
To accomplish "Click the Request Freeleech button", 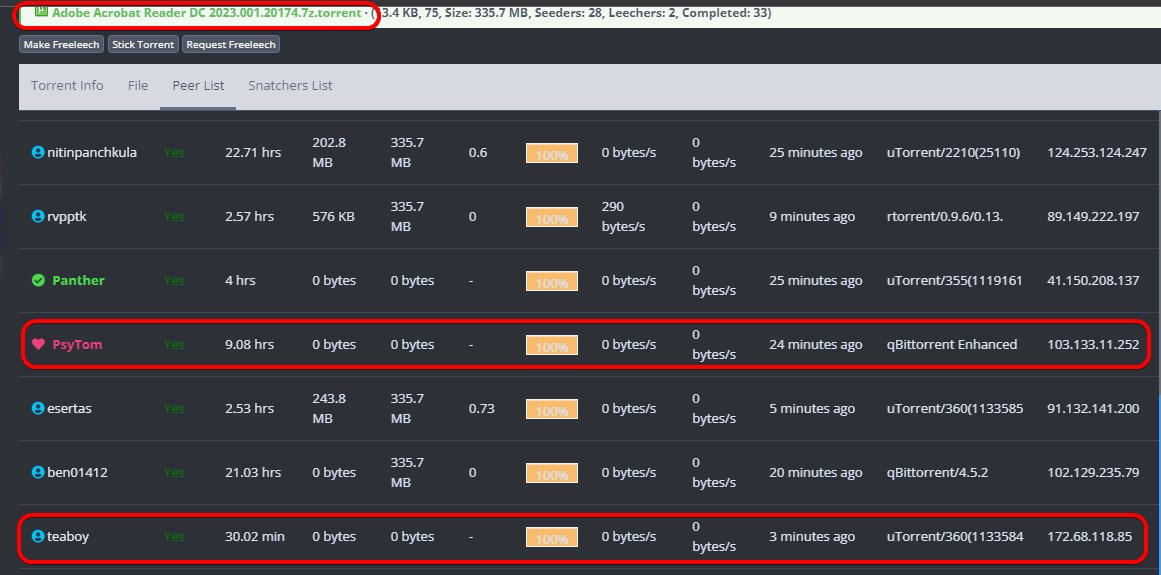I will click(x=231, y=44).
